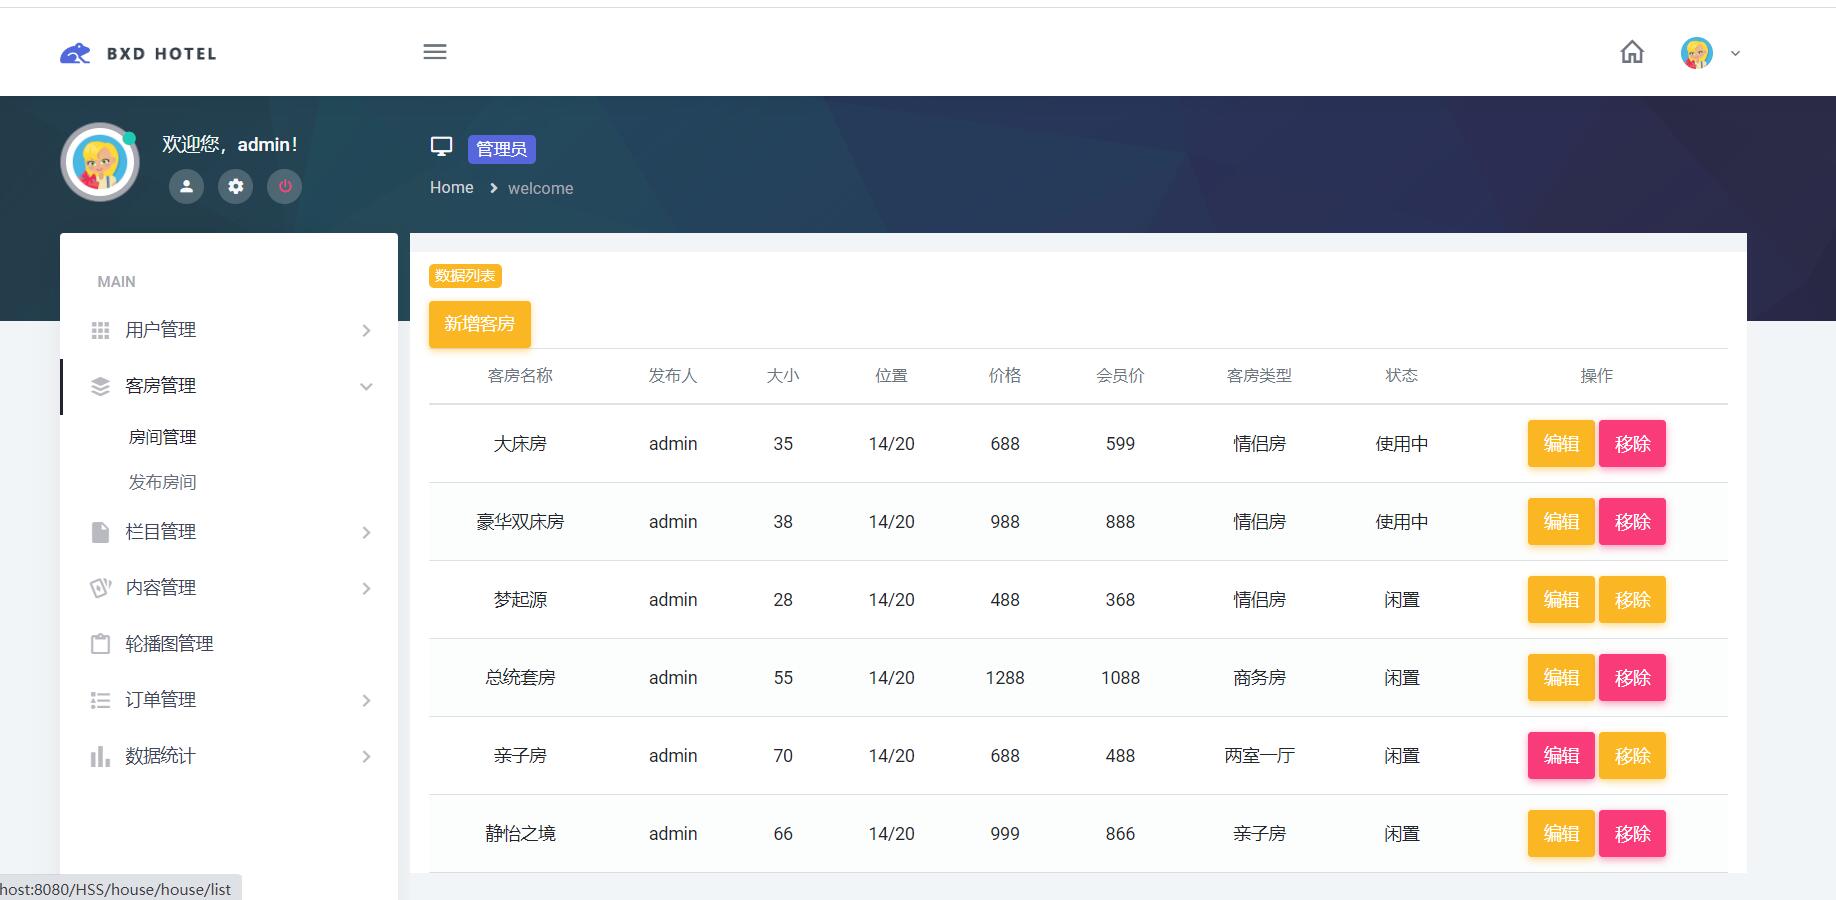
Task: Click the 两室一厅 room type cell
Action: 1259,756
